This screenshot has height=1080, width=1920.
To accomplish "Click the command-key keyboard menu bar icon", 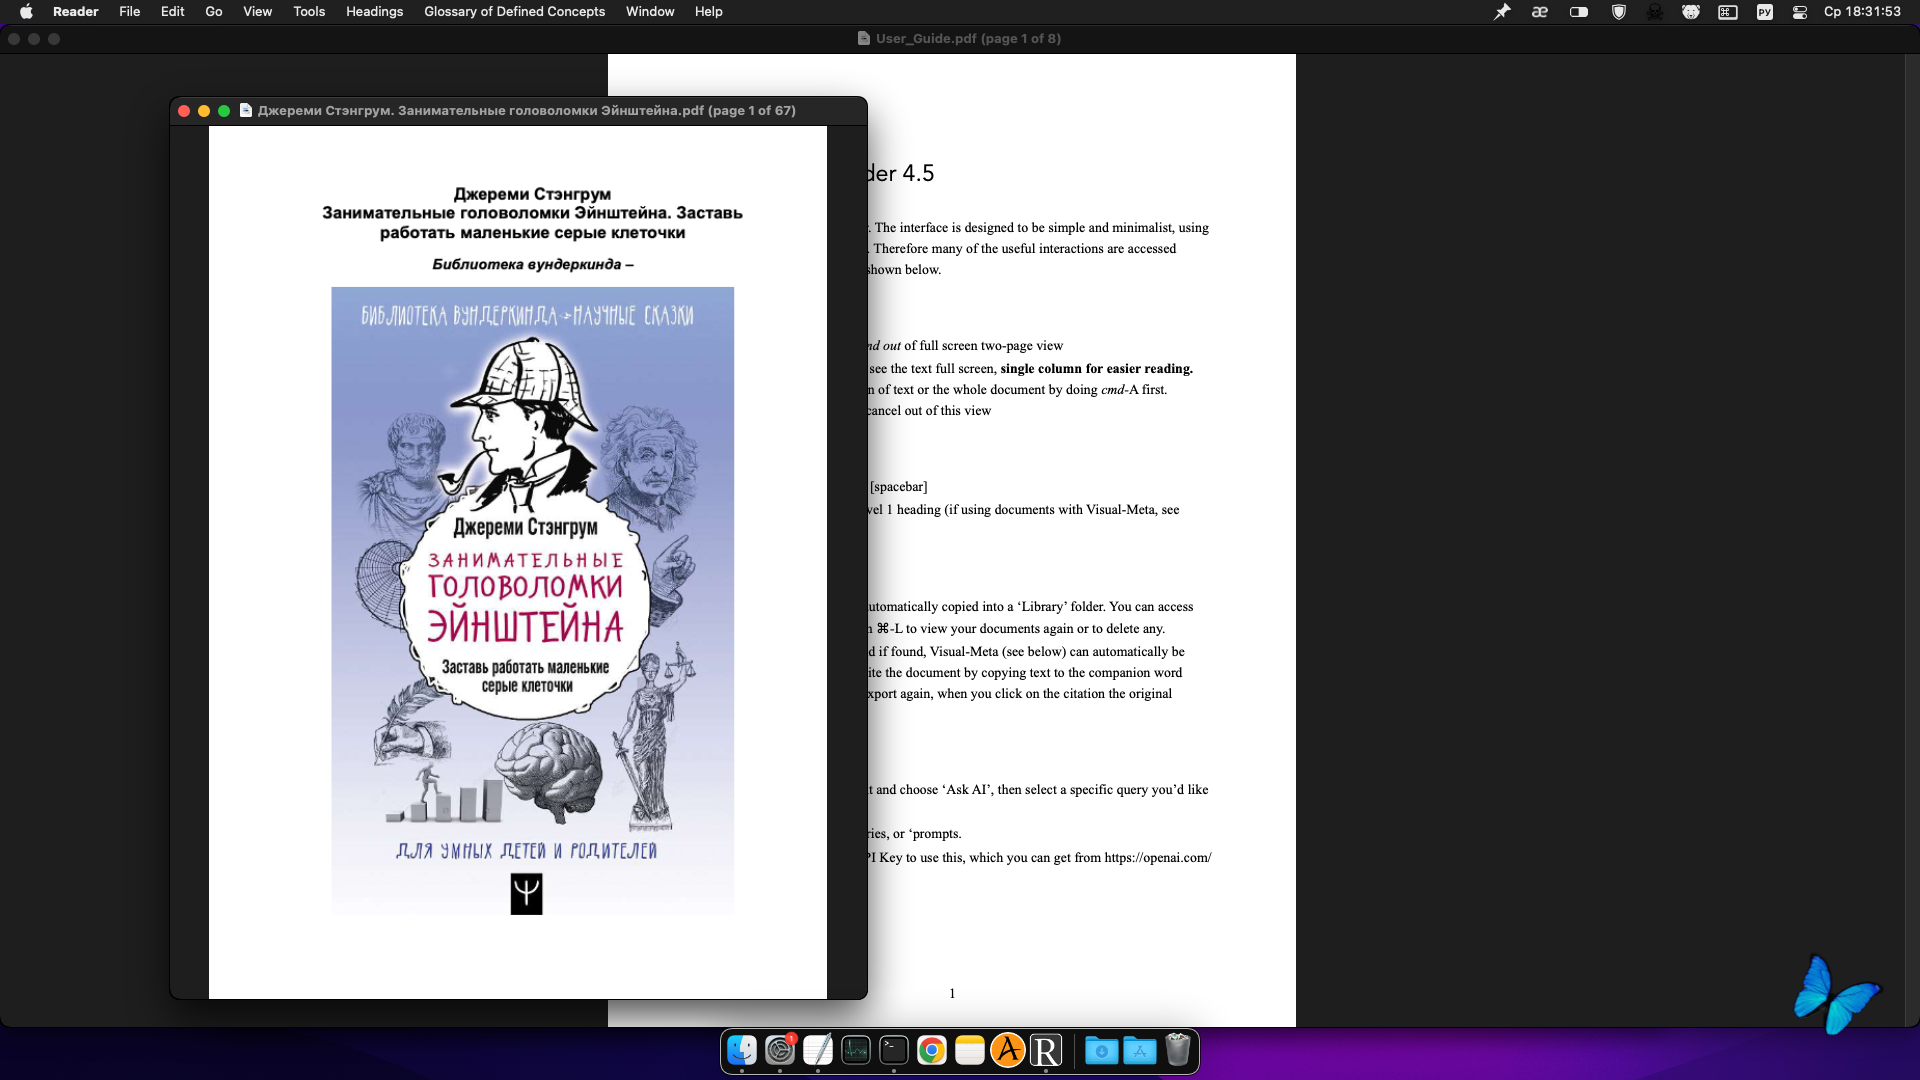I will tap(1728, 12).
